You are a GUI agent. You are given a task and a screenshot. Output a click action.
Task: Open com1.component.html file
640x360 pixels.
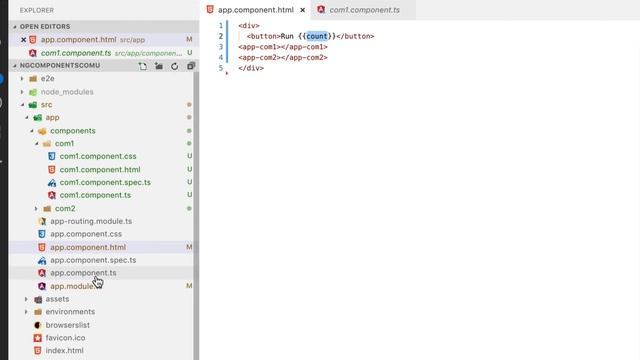point(100,169)
